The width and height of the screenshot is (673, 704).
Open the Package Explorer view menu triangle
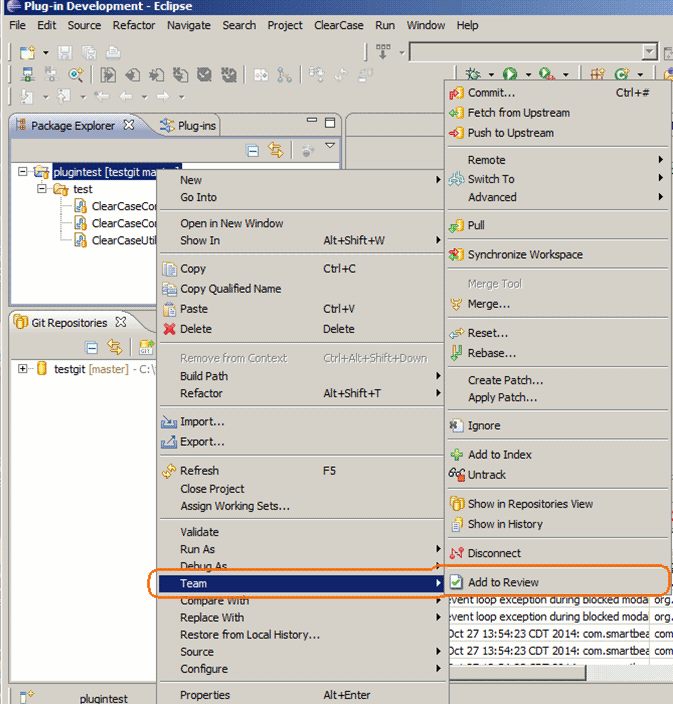point(329,146)
